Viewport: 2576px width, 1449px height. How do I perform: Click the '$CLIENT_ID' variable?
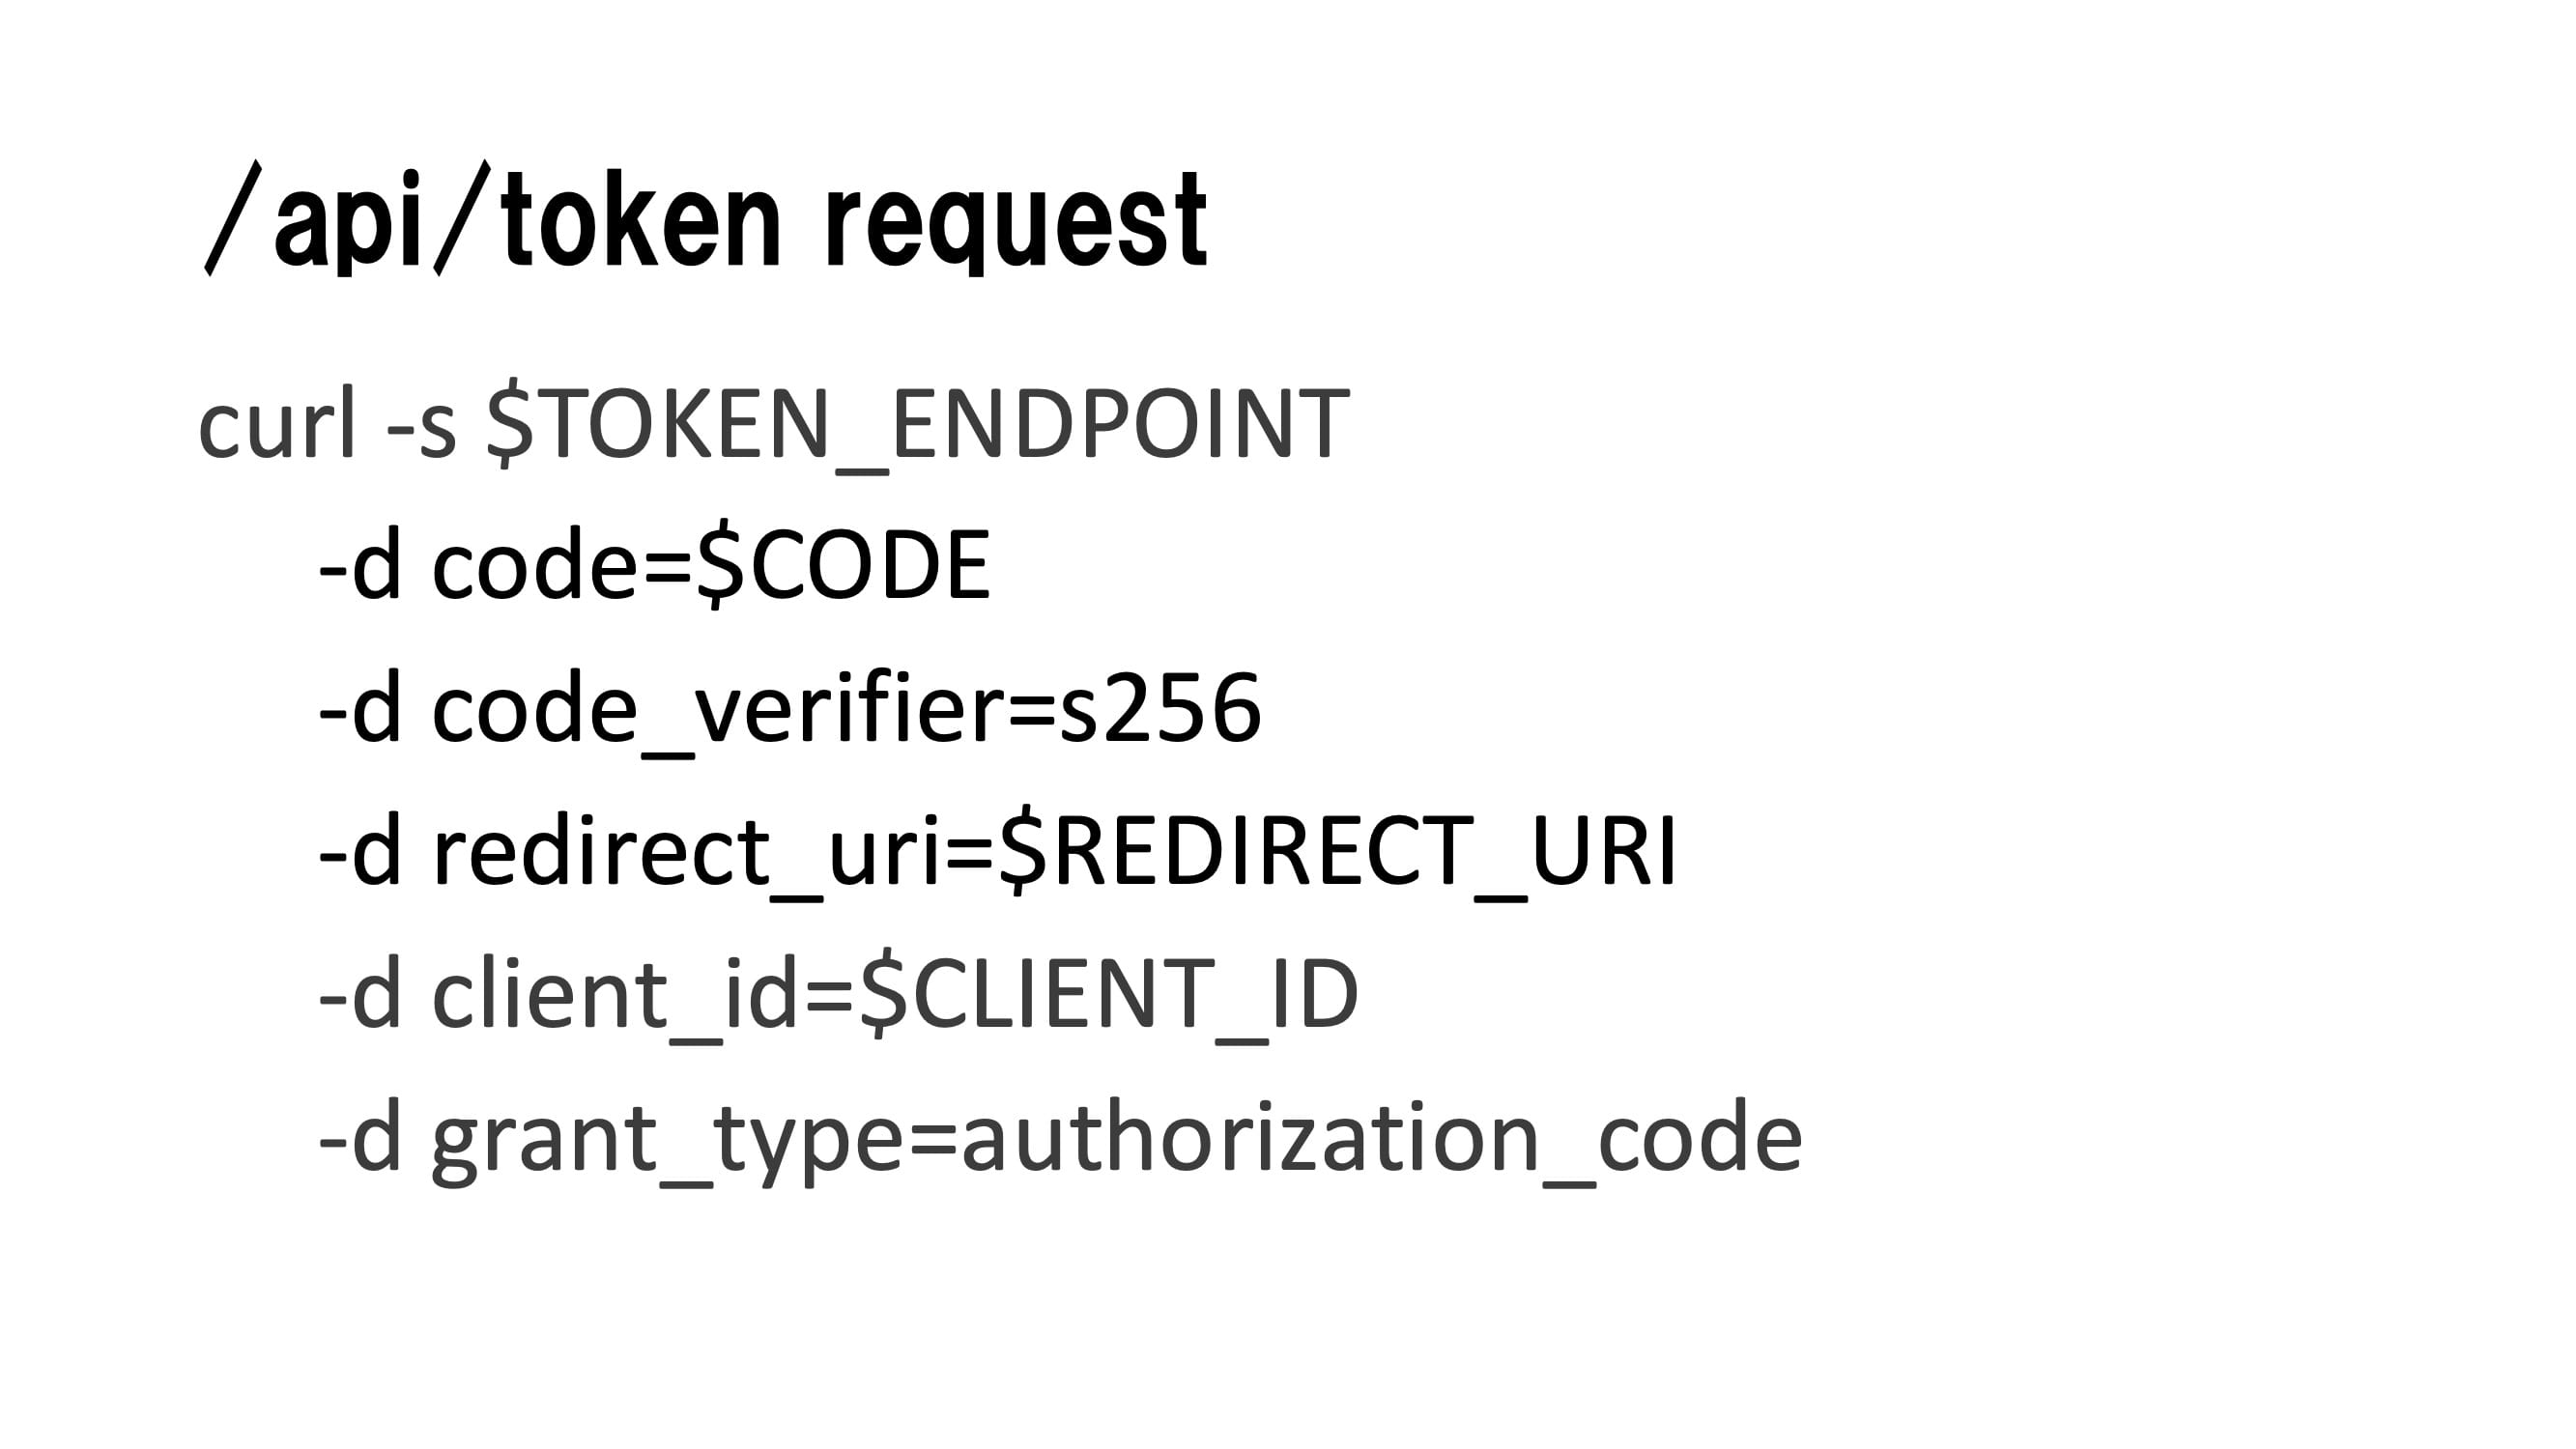1109,995
